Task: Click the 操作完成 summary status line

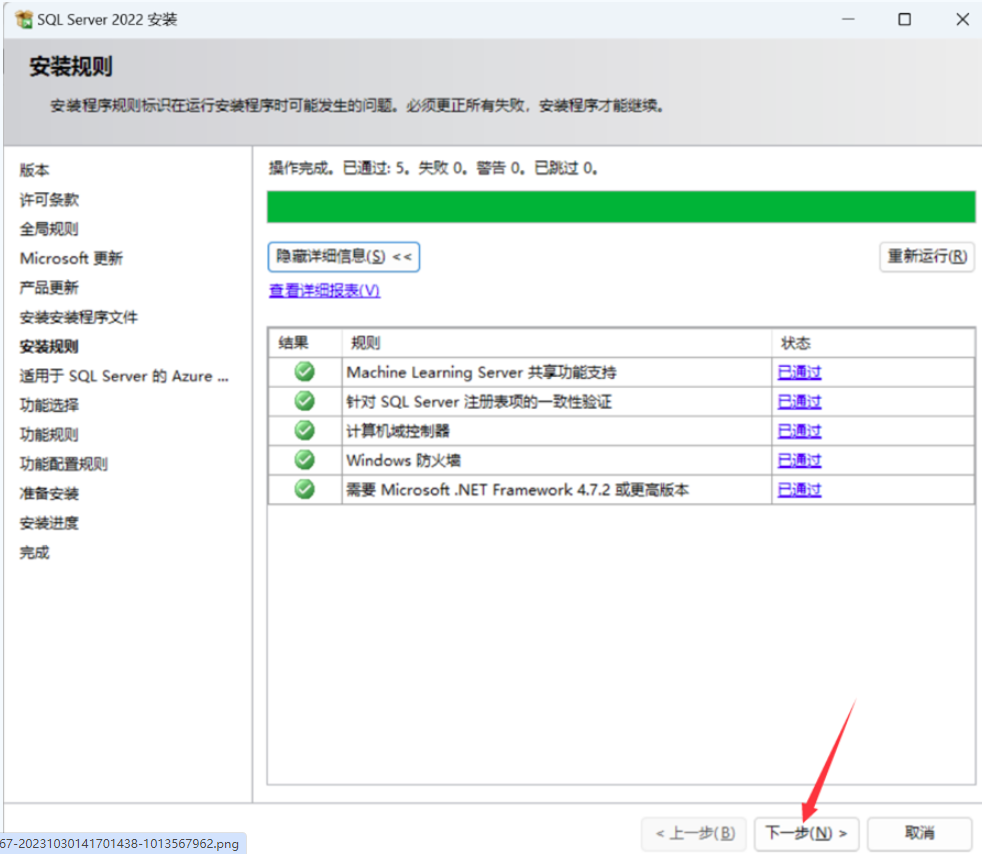Action: (433, 168)
